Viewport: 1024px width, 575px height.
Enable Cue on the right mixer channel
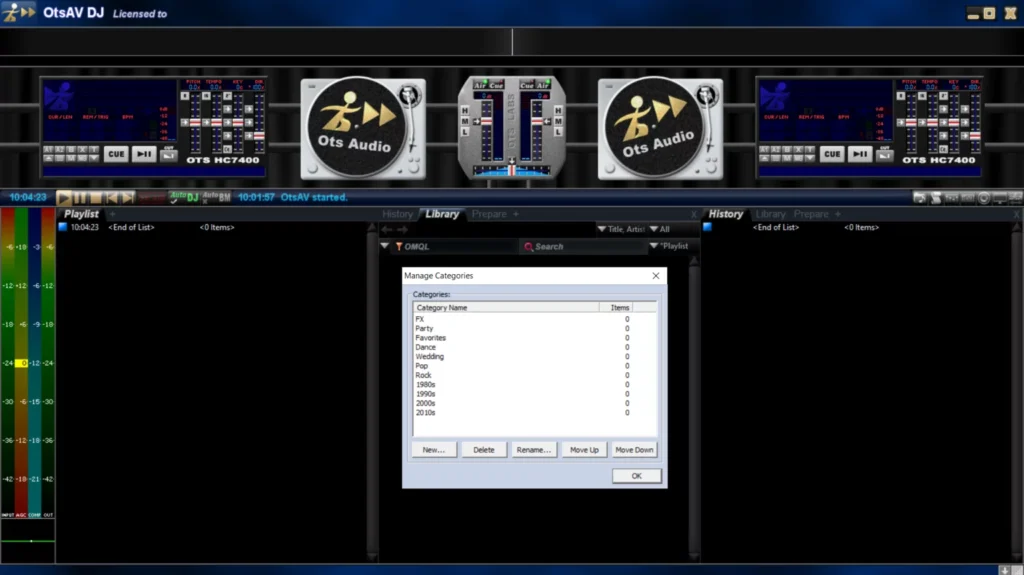(x=527, y=86)
